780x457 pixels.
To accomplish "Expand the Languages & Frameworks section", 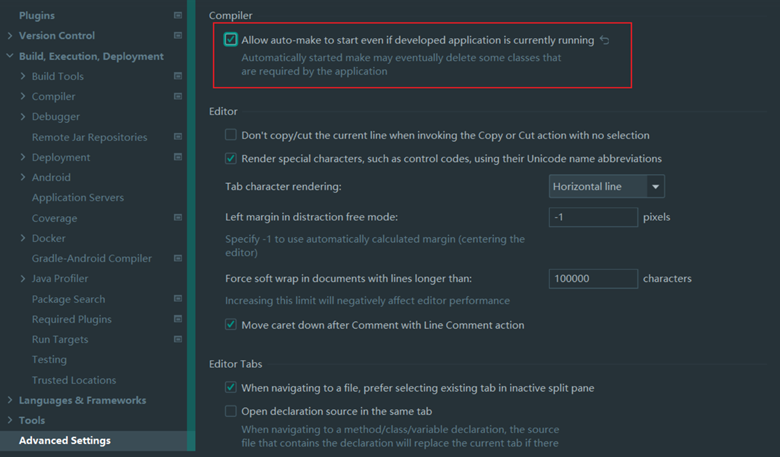I will (x=10, y=401).
